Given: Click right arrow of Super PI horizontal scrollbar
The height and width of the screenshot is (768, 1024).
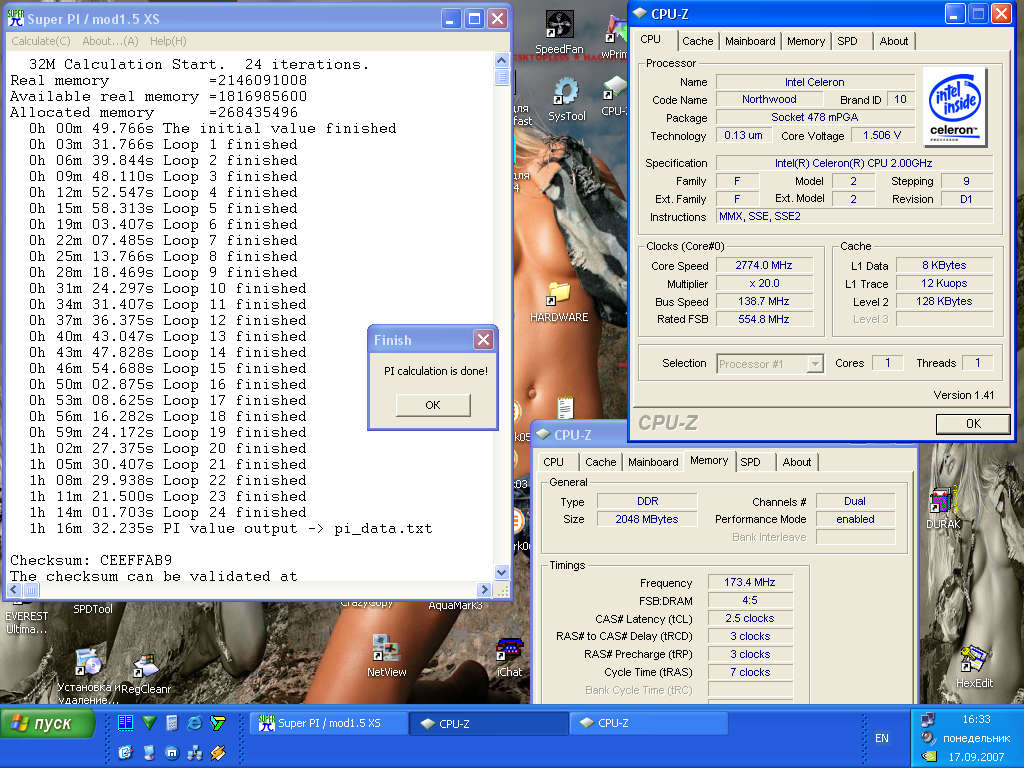Looking at the screenshot, I should (484, 590).
